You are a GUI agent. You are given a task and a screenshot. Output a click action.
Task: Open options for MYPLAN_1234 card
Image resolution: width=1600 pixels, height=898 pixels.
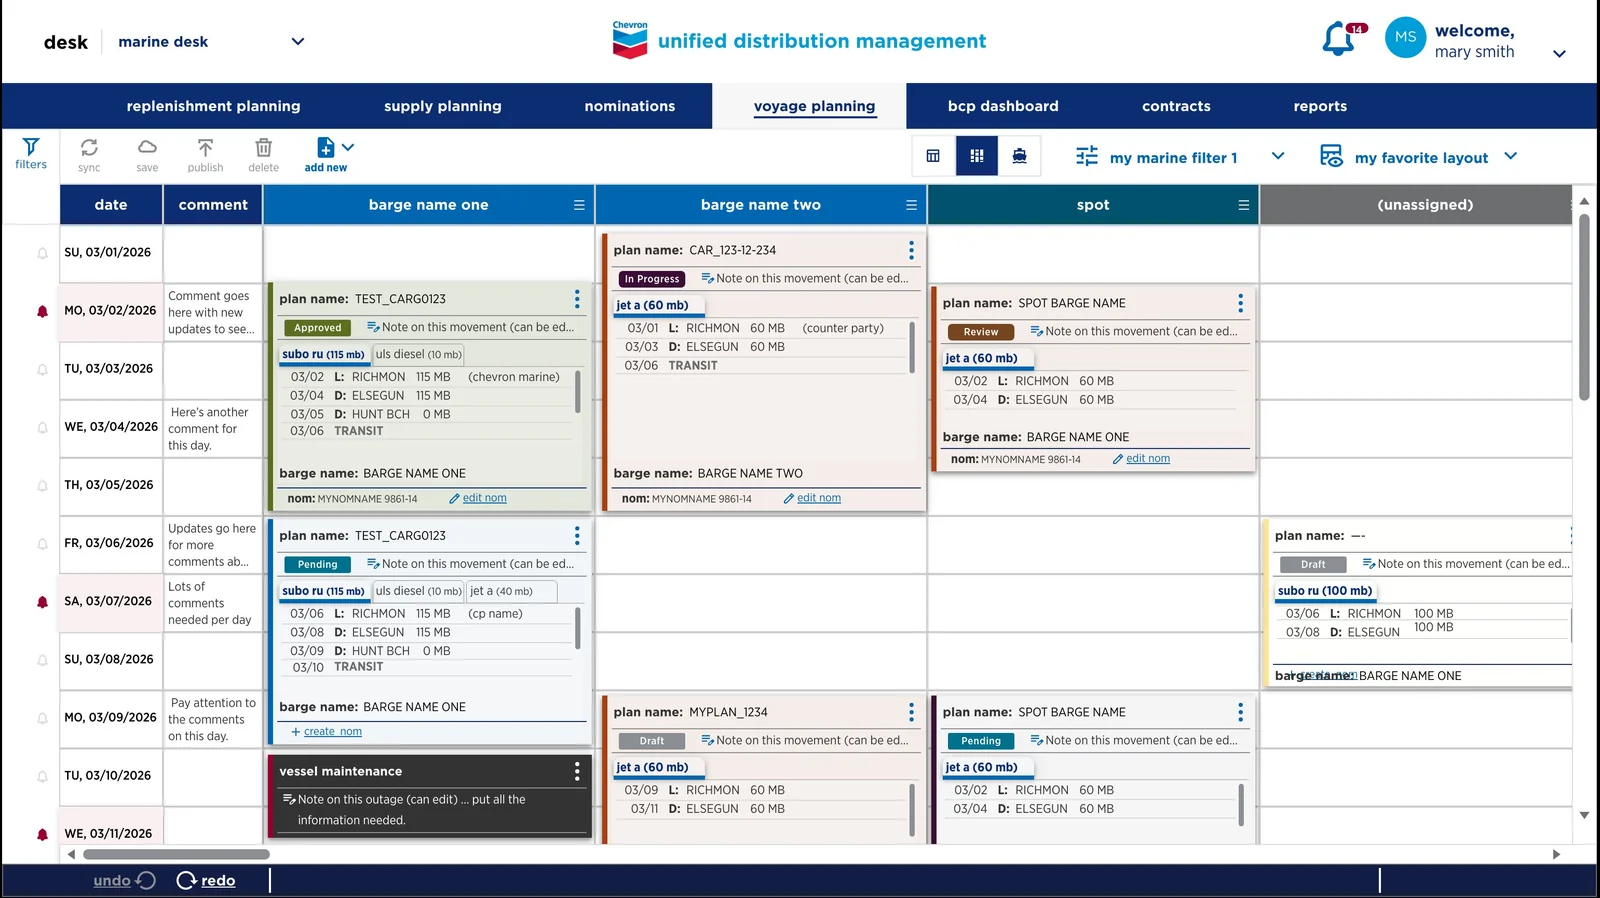click(911, 712)
